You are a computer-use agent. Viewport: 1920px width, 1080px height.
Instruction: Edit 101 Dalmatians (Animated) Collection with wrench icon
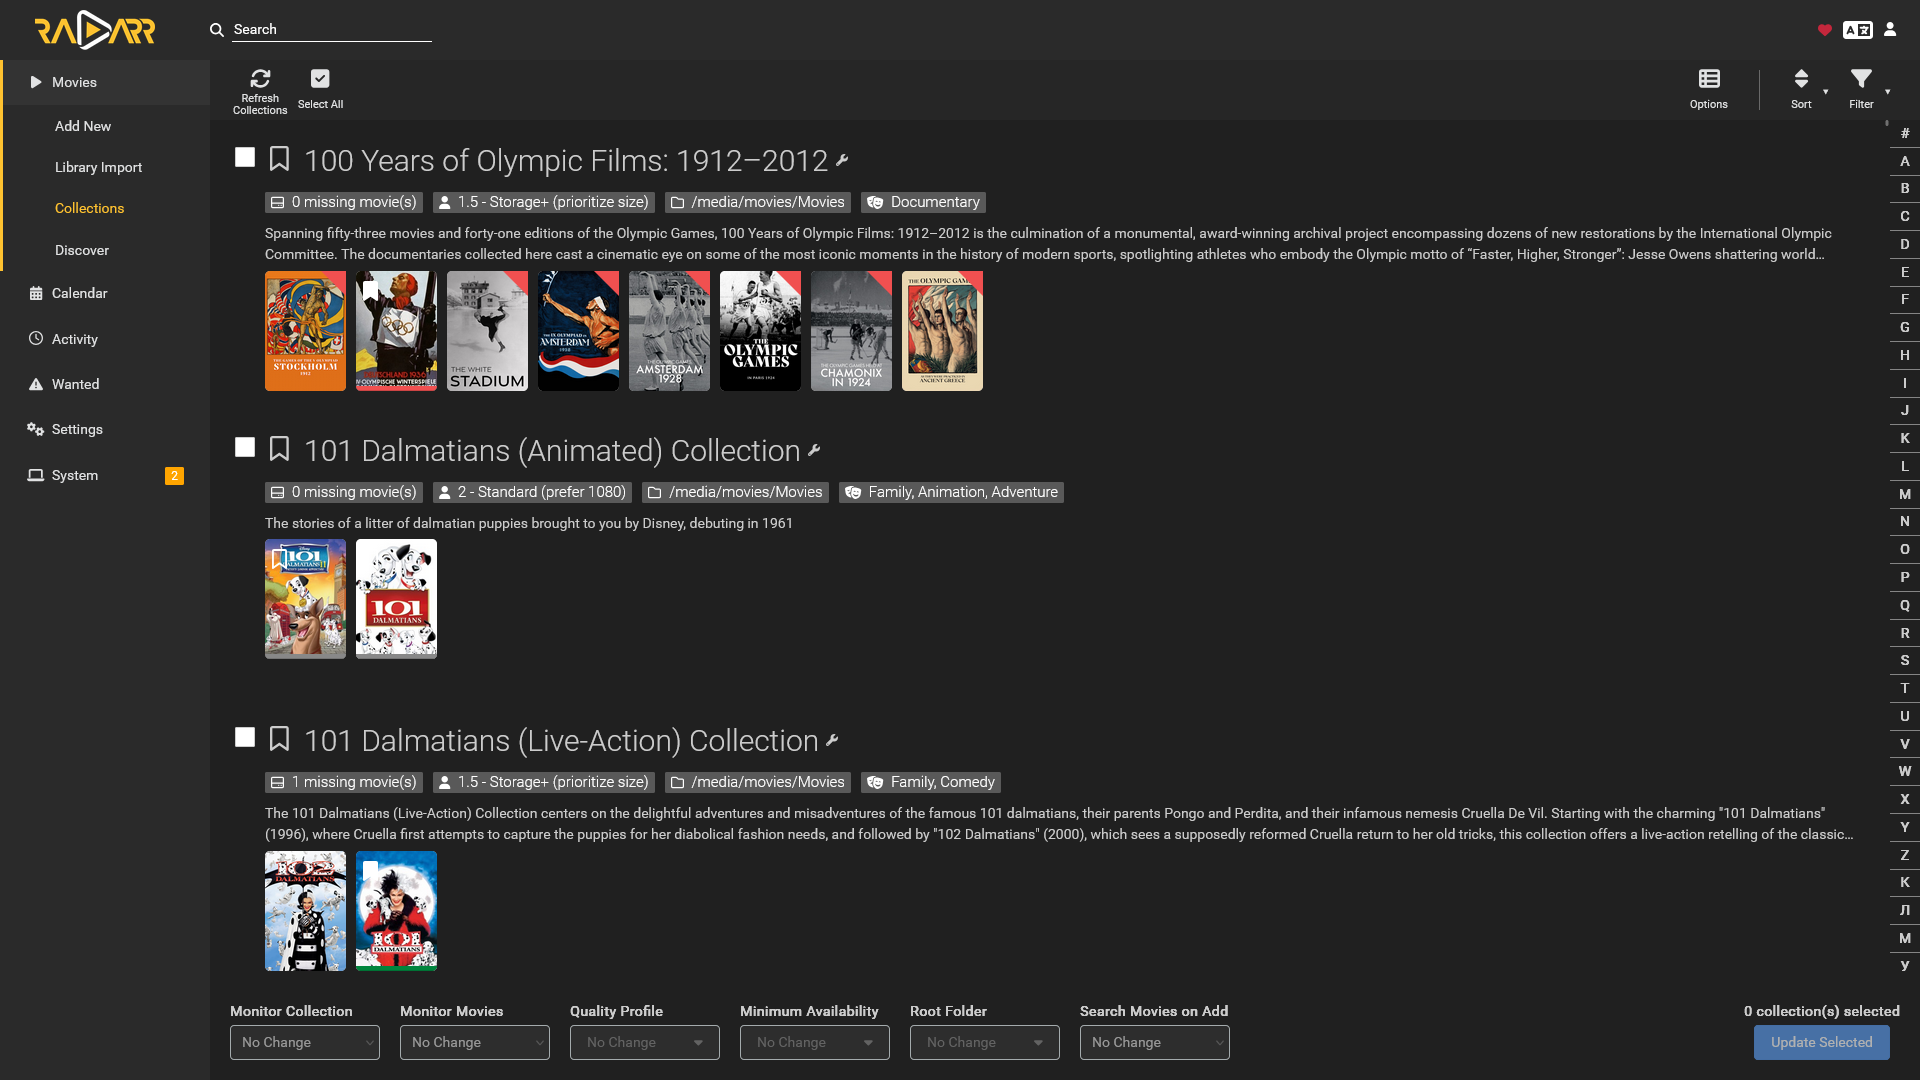click(814, 451)
